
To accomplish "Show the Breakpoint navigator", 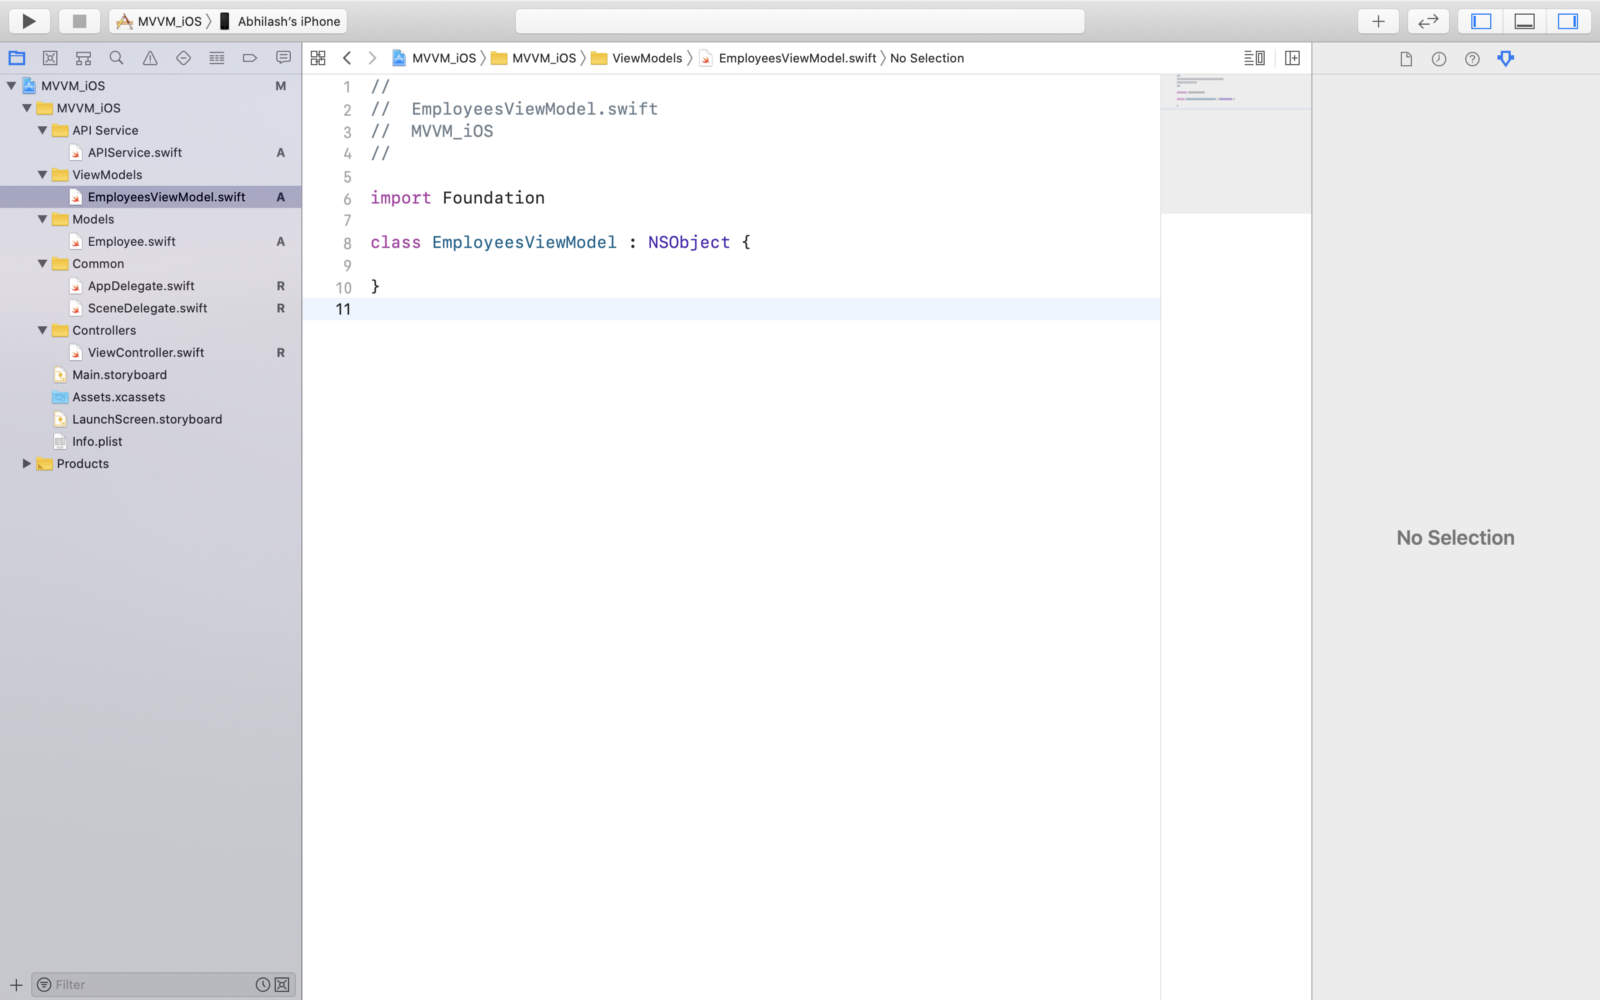I will coord(250,58).
